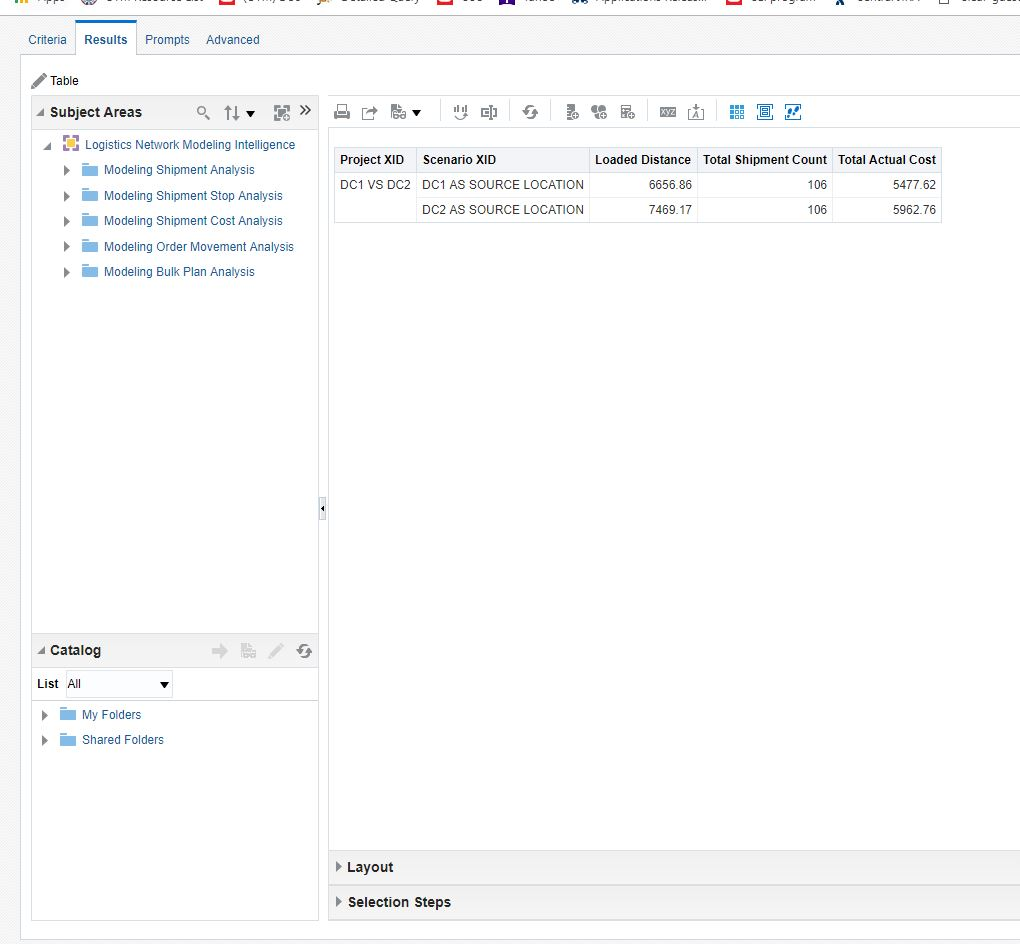1020x944 pixels.
Task: Refresh the results of the analysis
Action: click(530, 112)
